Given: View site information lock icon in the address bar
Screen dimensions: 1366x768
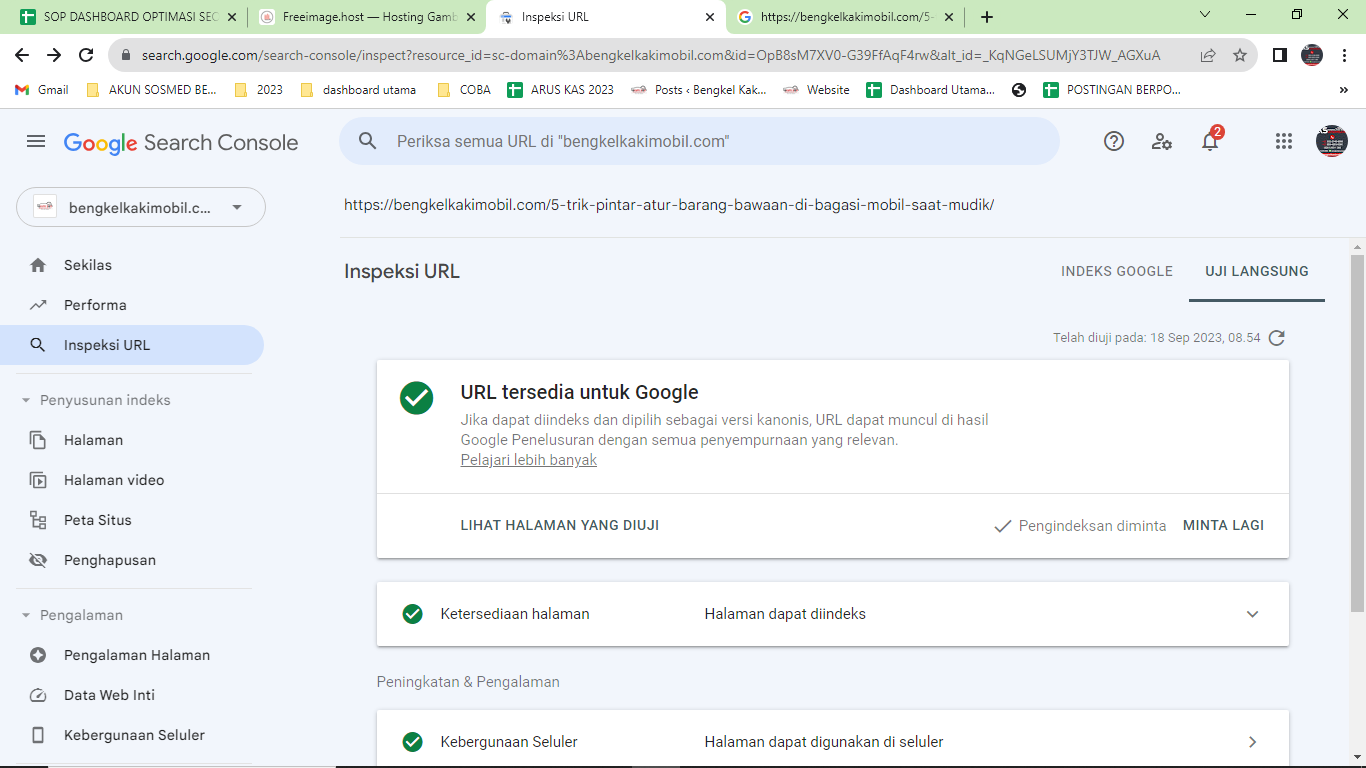Looking at the screenshot, I should pos(126,56).
